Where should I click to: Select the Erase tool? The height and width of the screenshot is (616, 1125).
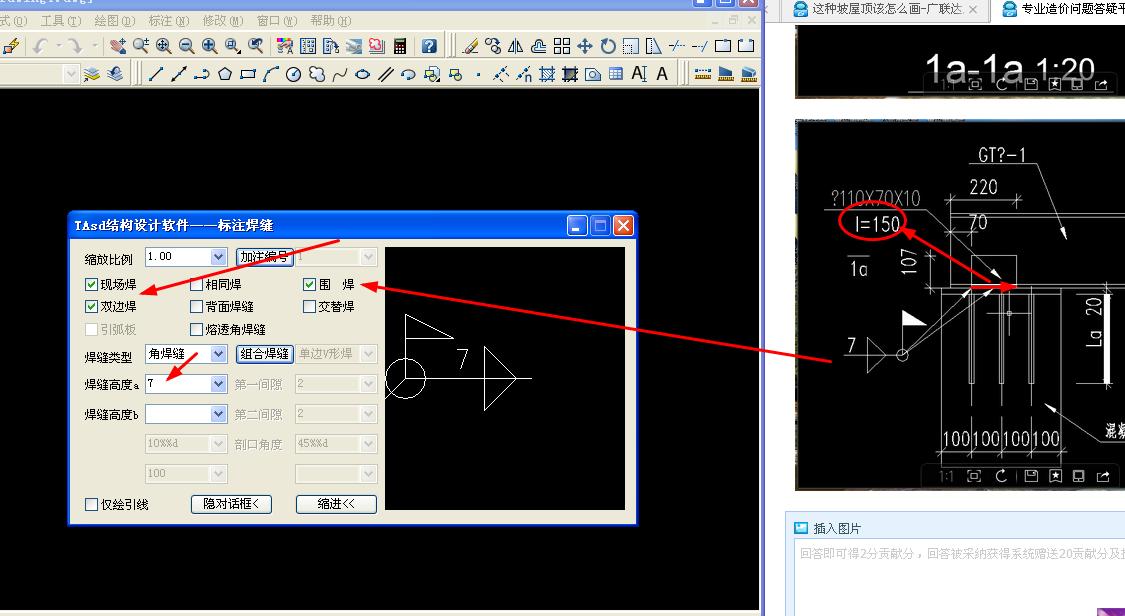point(470,46)
